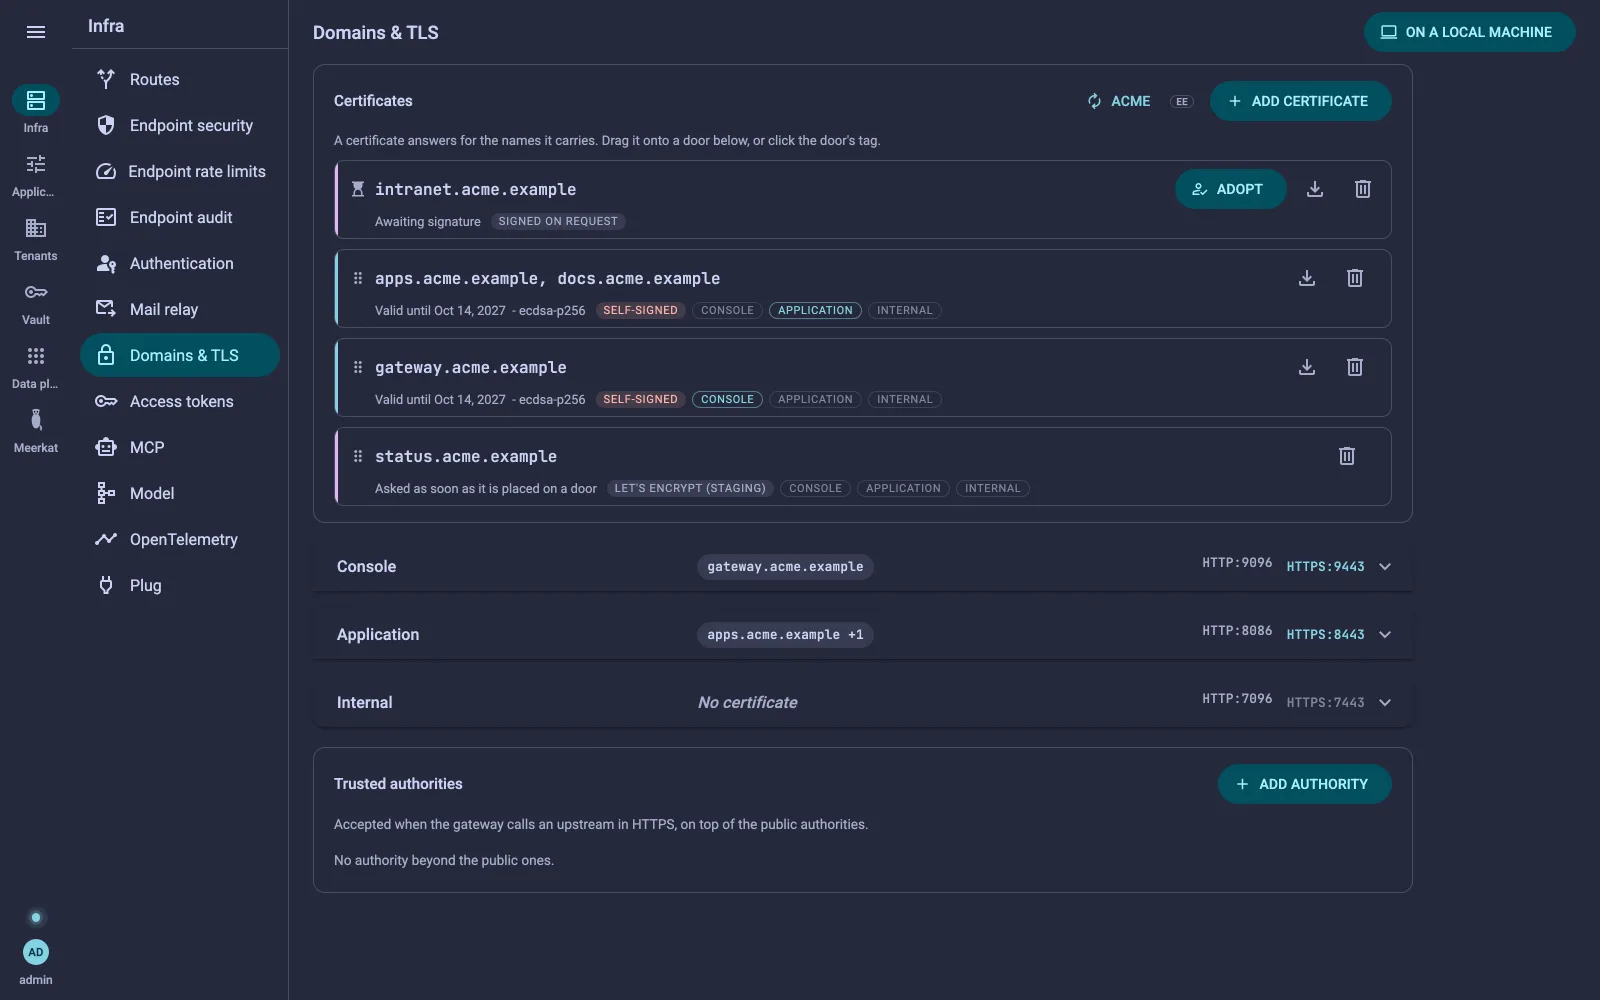Viewport: 1600px width, 1000px height.
Task: Click the status indicator dot above admin
Action: tap(36, 917)
